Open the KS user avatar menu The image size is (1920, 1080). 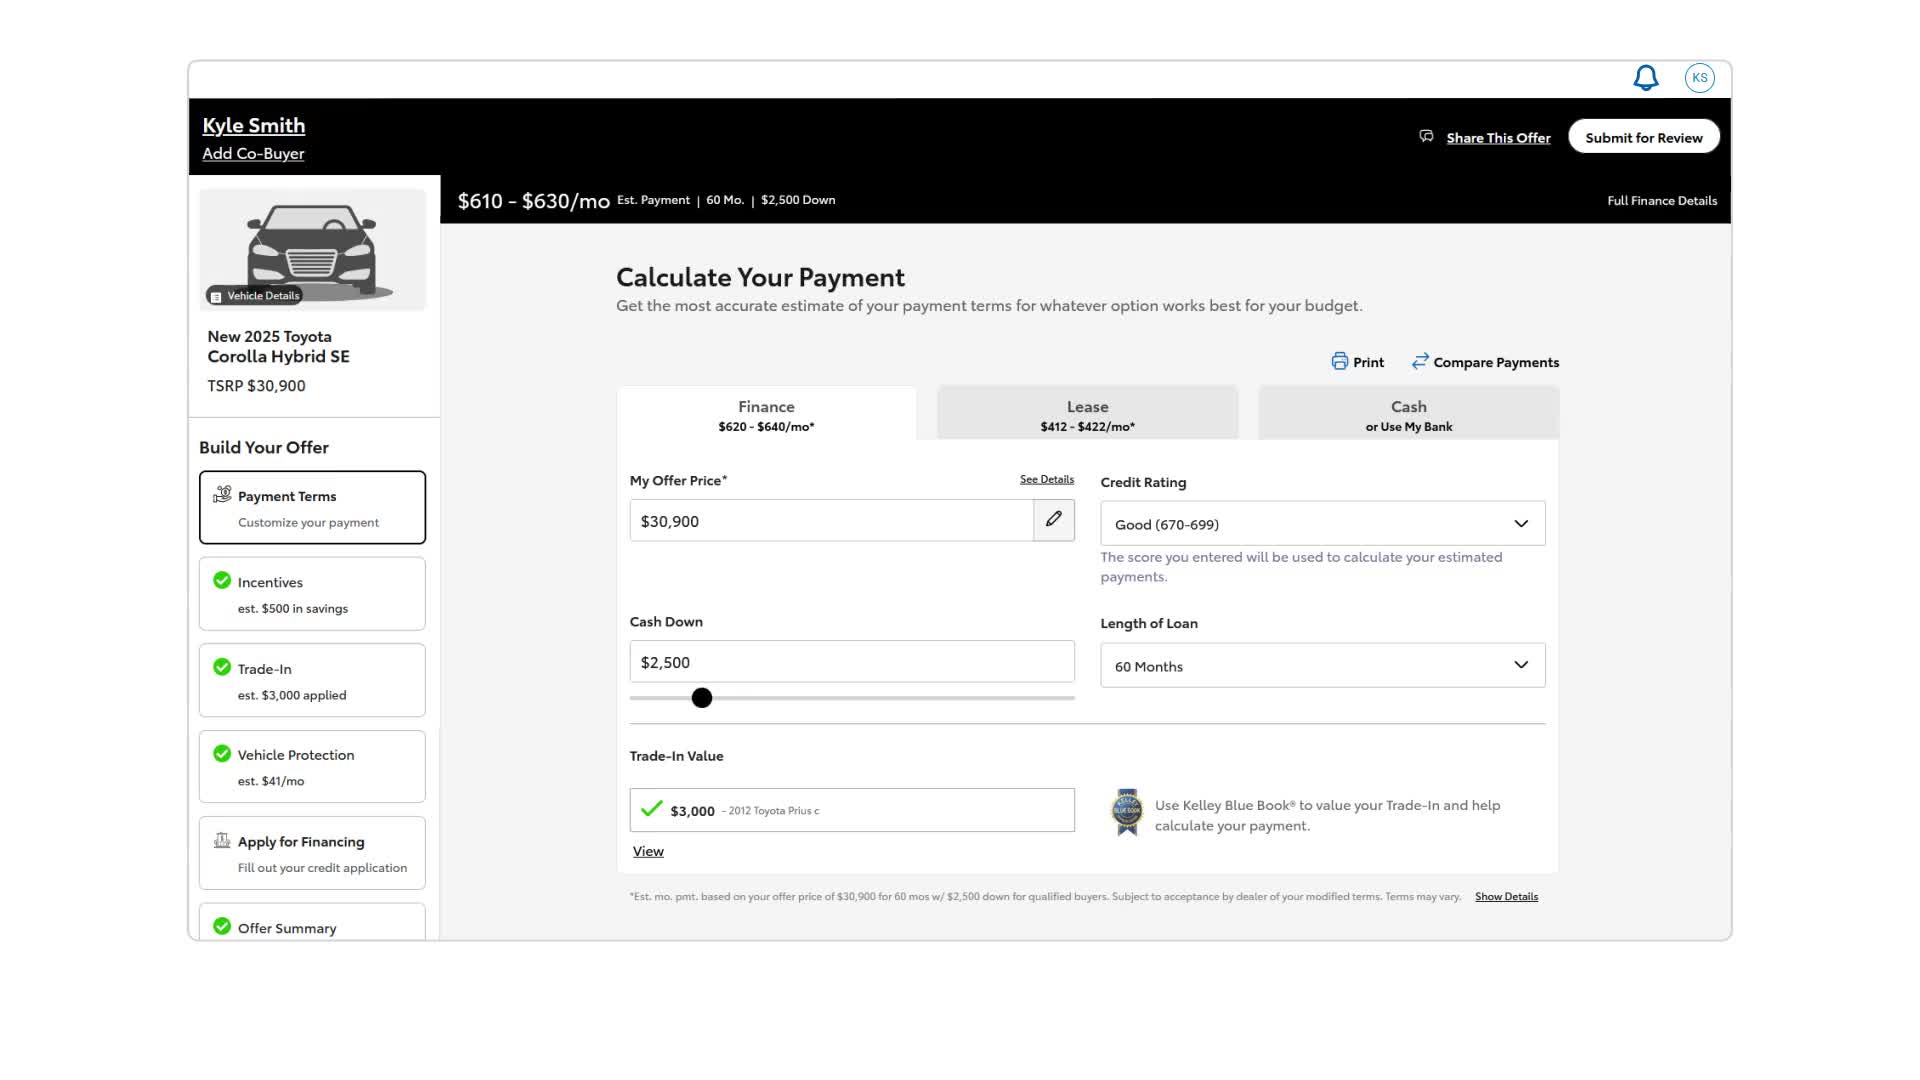click(1699, 78)
